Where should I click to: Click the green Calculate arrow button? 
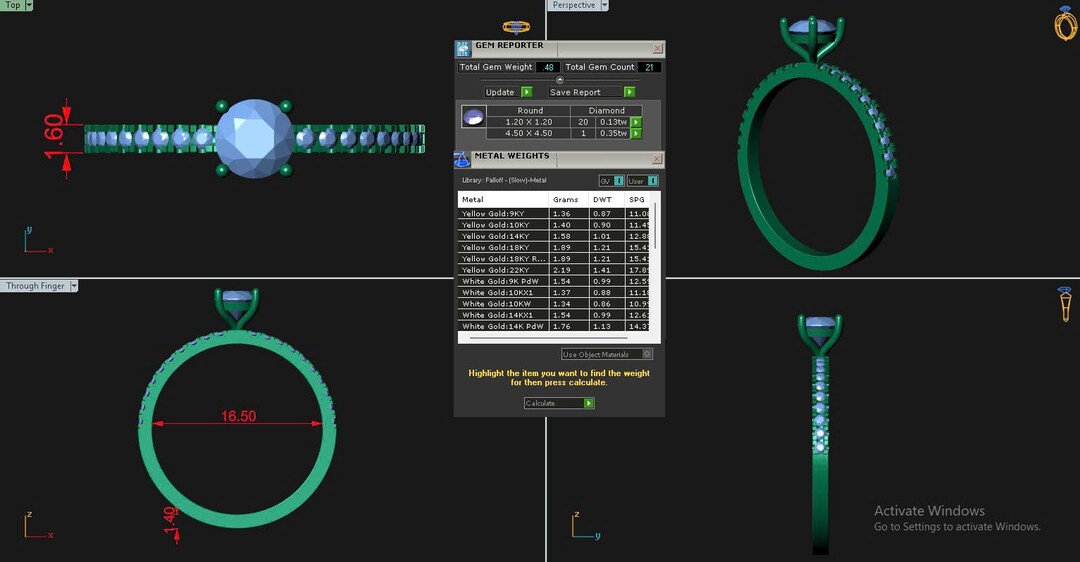coord(589,404)
